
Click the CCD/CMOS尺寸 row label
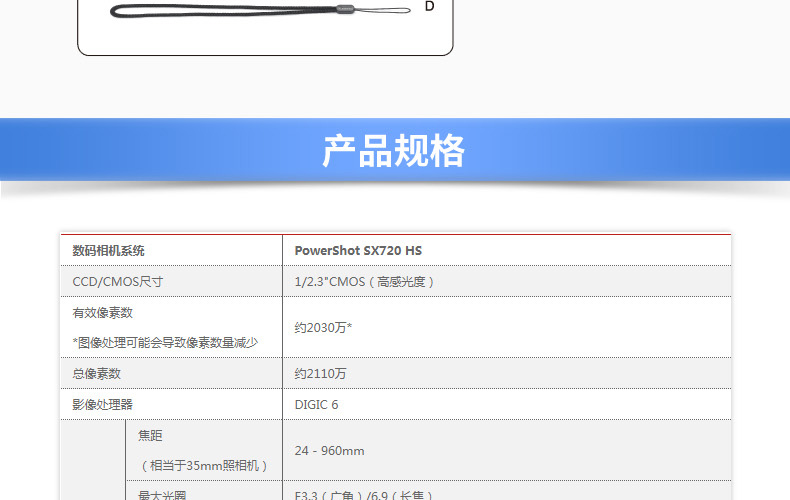[x=117, y=282]
